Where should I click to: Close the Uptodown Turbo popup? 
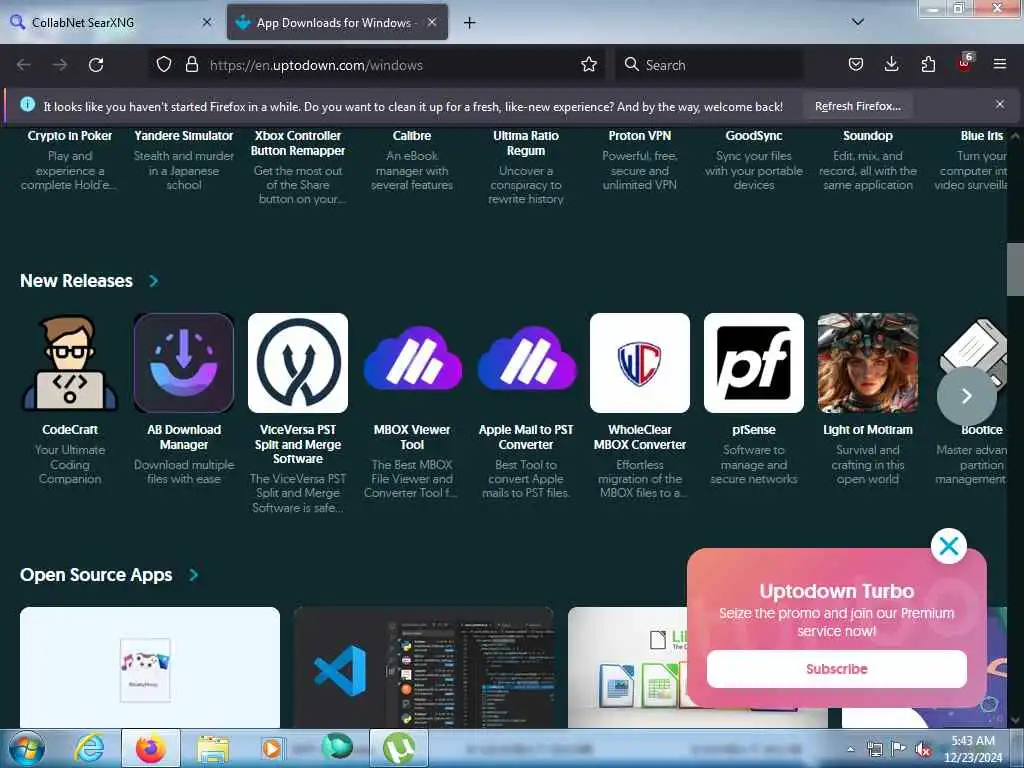(949, 546)
